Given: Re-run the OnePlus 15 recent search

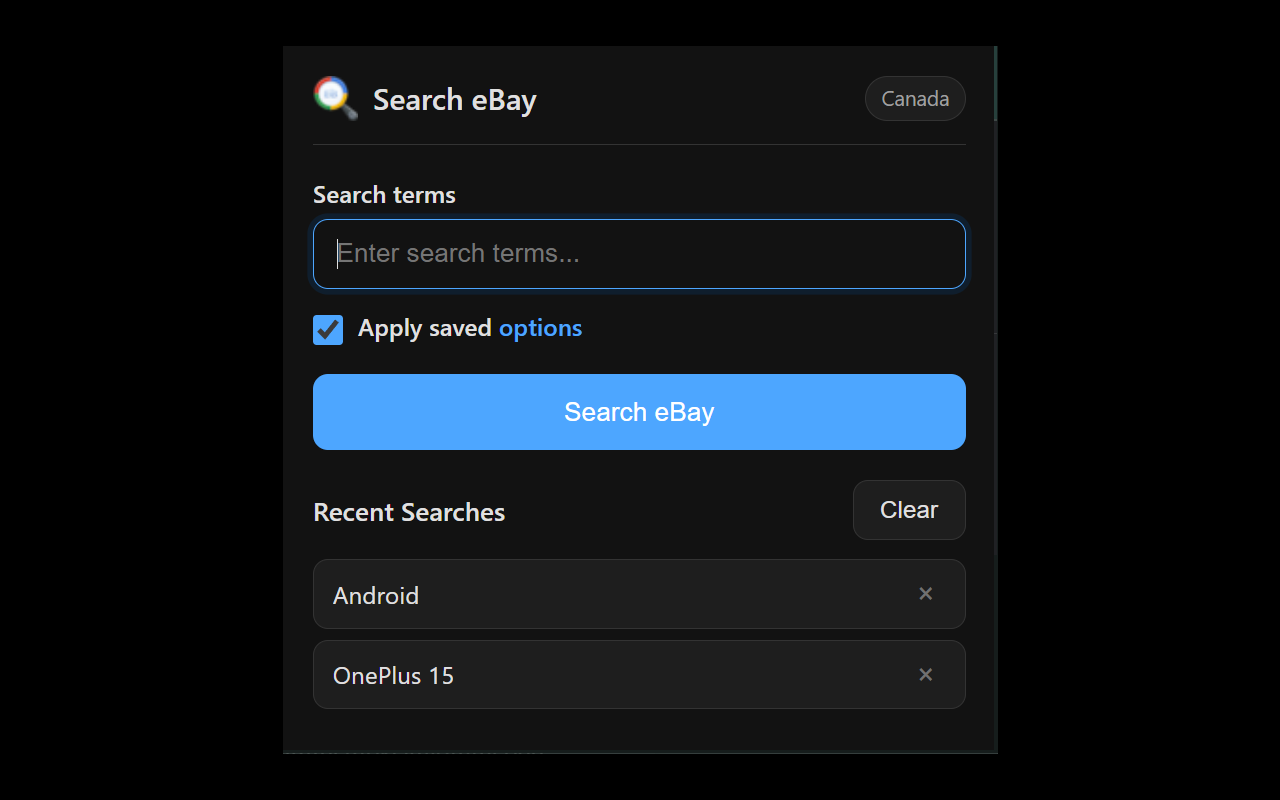Looking at the screenshot, I should pyautogui.click(x=393, y=676).
